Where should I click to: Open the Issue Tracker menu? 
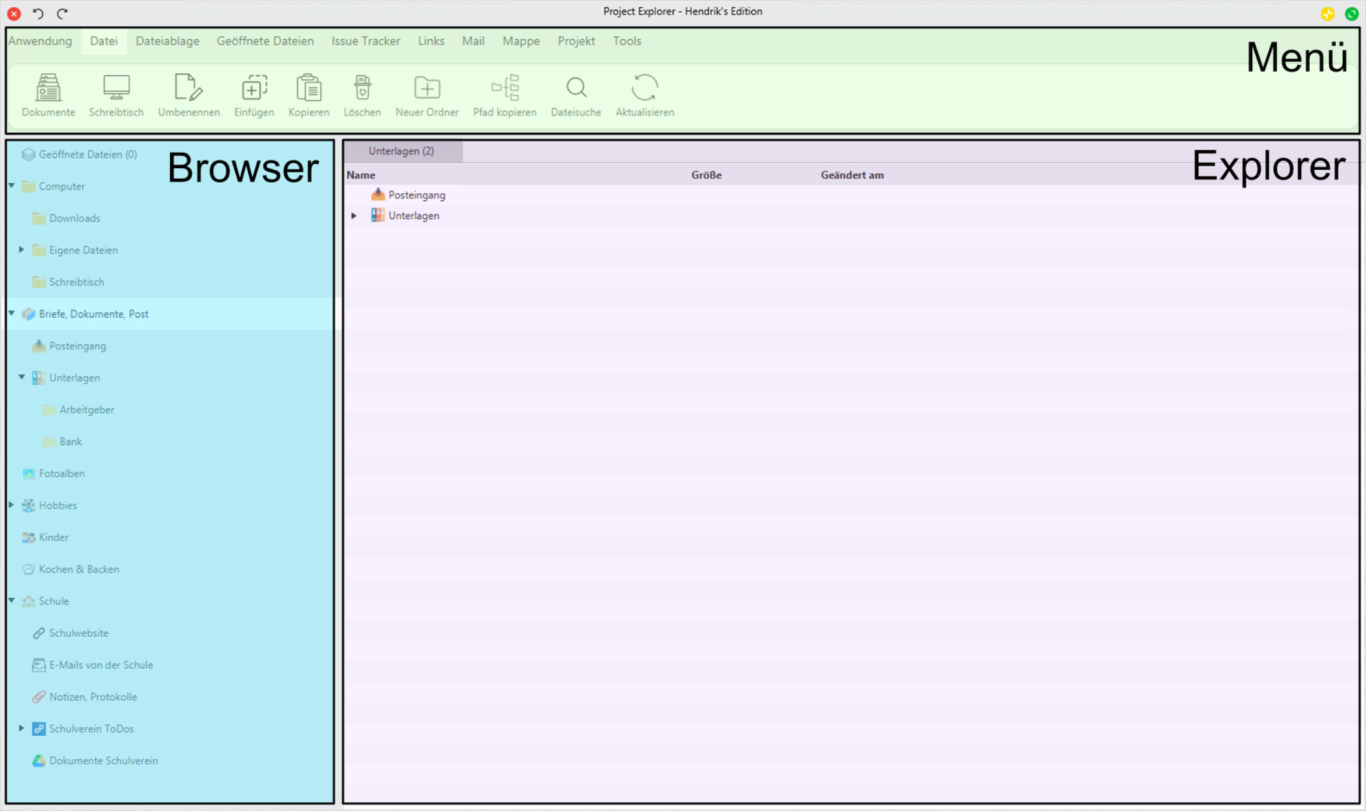(366, 41)
